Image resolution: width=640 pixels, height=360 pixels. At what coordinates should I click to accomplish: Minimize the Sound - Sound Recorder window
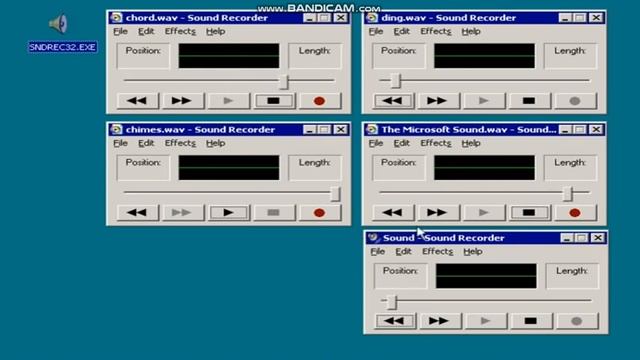[x=567, y=238]
